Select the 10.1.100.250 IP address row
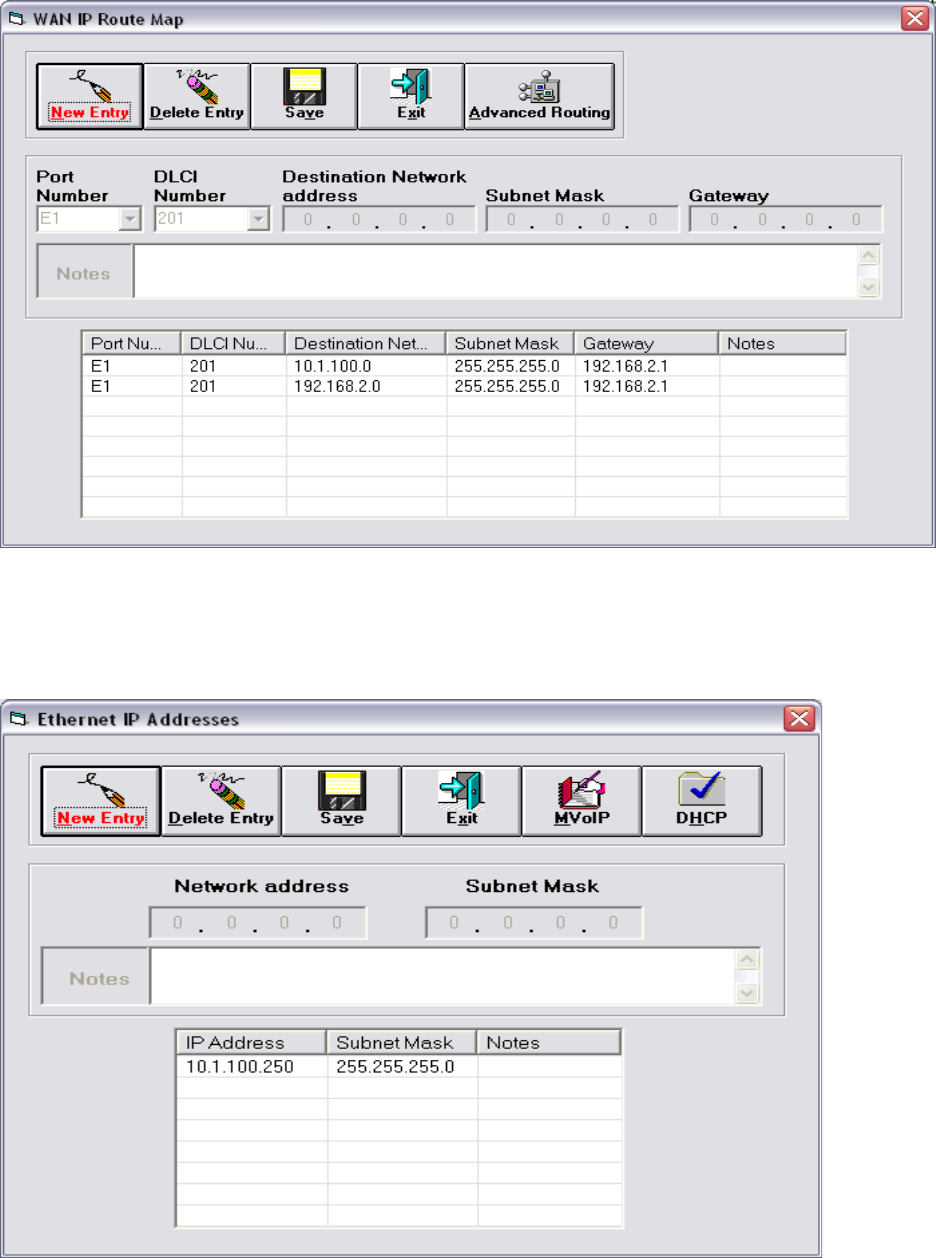This screenshot has width=936, height=1258. point(398,1066)
